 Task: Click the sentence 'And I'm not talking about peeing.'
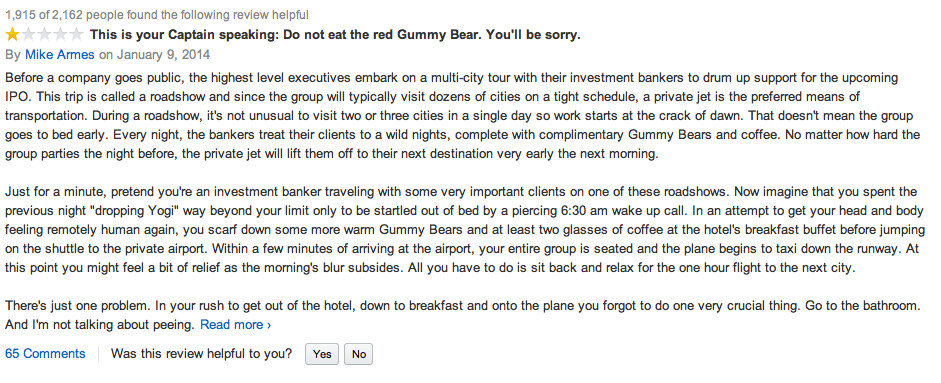[x=100, y=325]
